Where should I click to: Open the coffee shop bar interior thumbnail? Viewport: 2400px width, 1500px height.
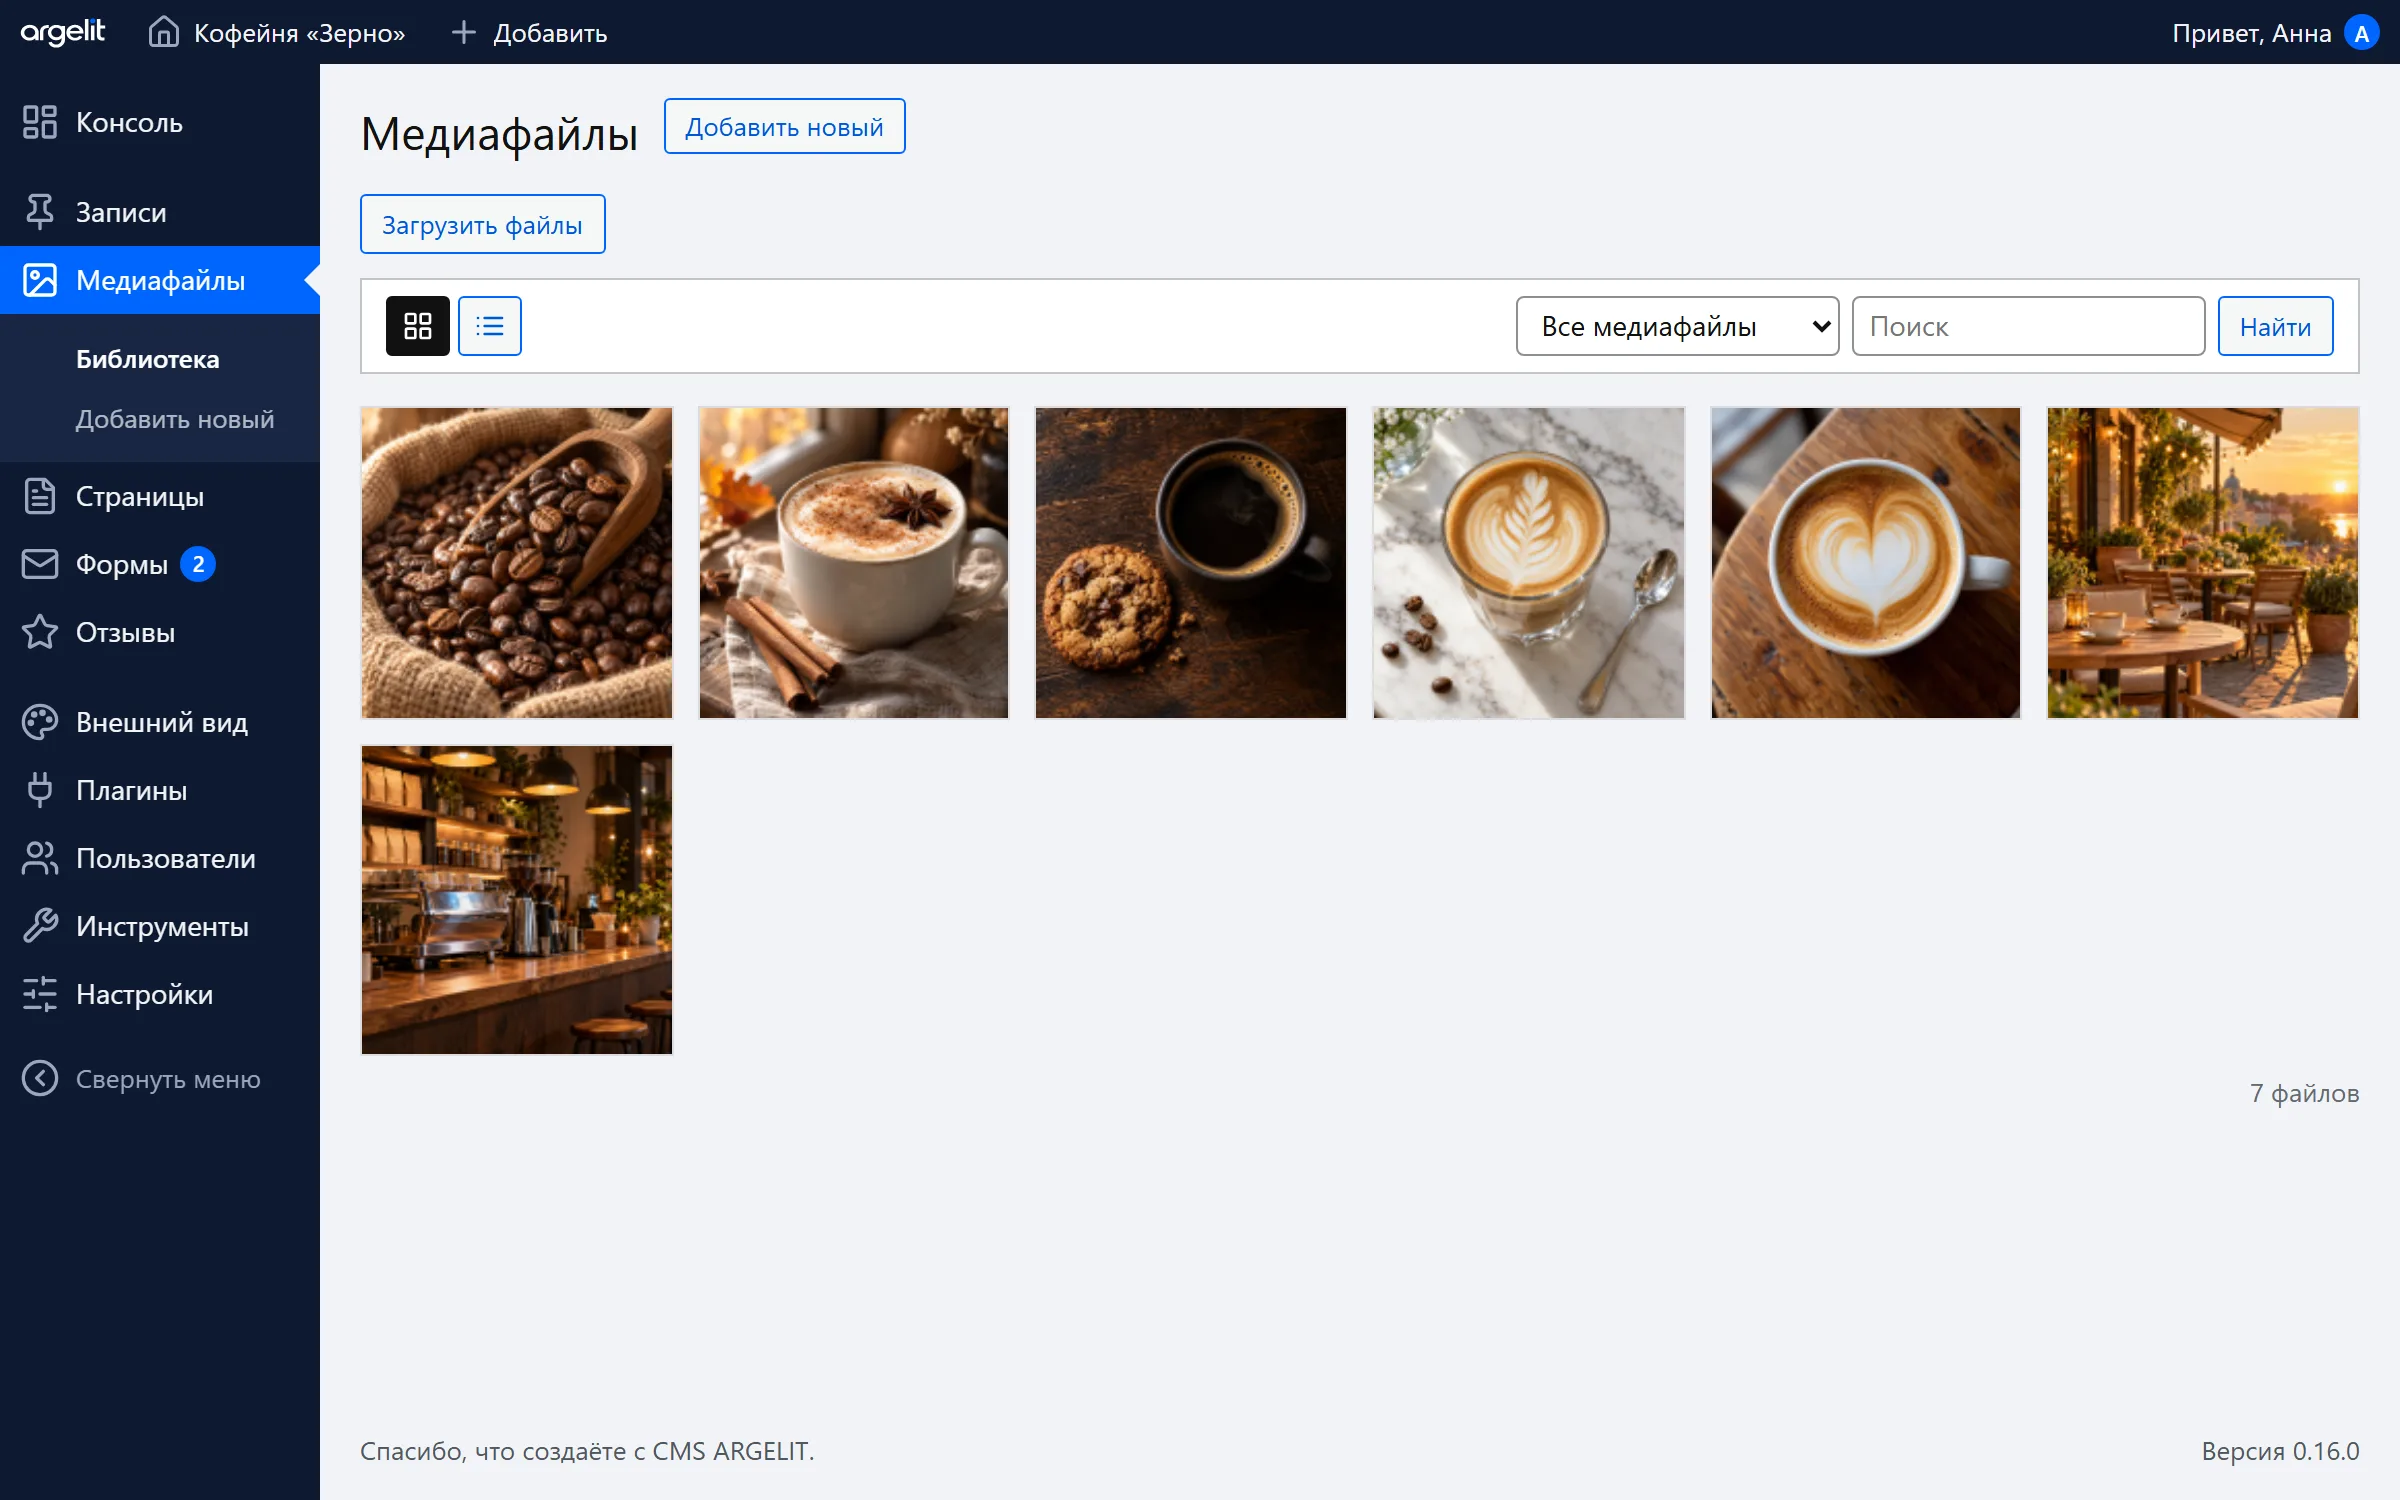tap(516, 900)
